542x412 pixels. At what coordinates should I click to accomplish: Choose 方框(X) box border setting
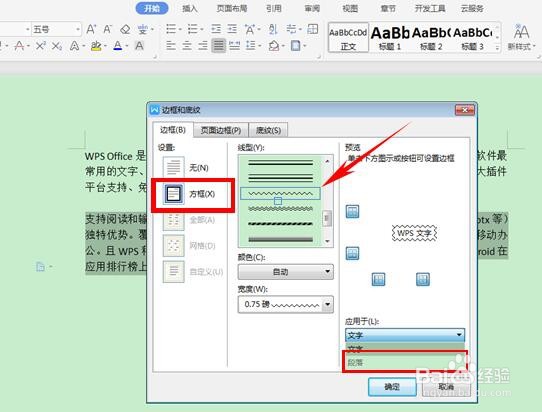(189, 194)
